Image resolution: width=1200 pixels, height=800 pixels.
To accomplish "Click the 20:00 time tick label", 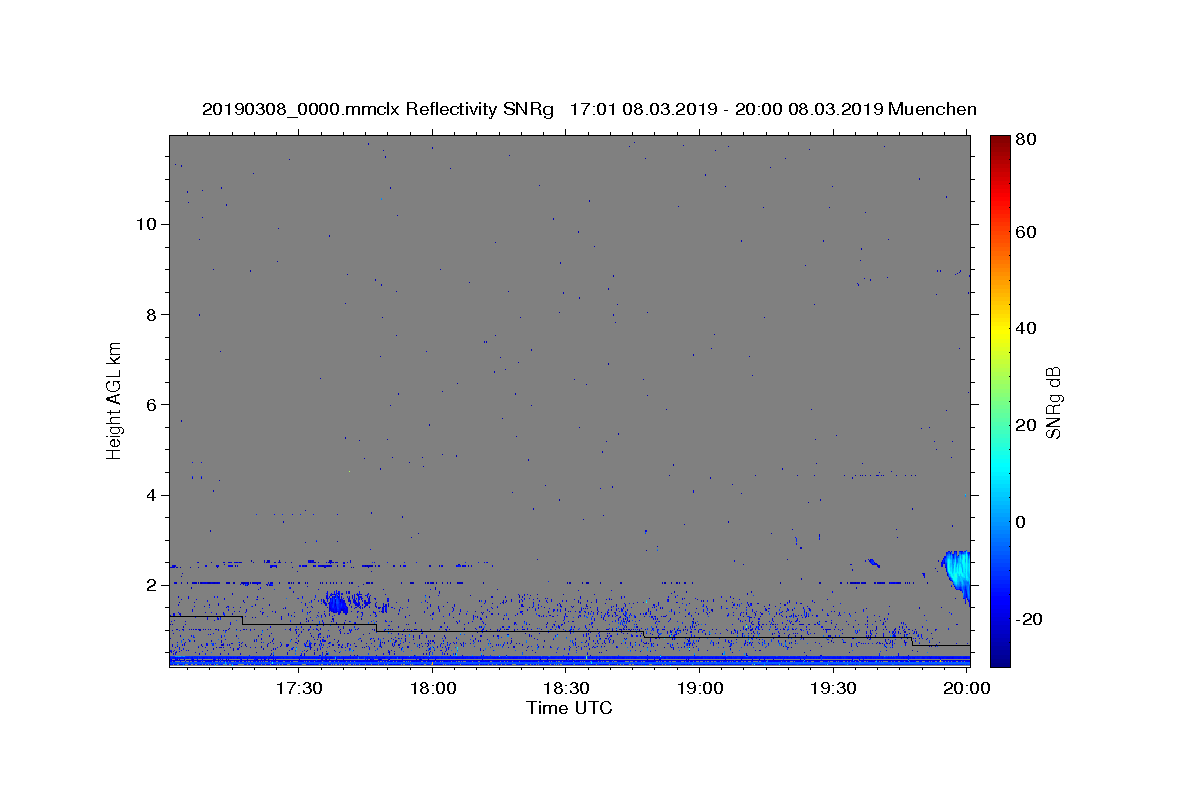I will pos(967,688).
